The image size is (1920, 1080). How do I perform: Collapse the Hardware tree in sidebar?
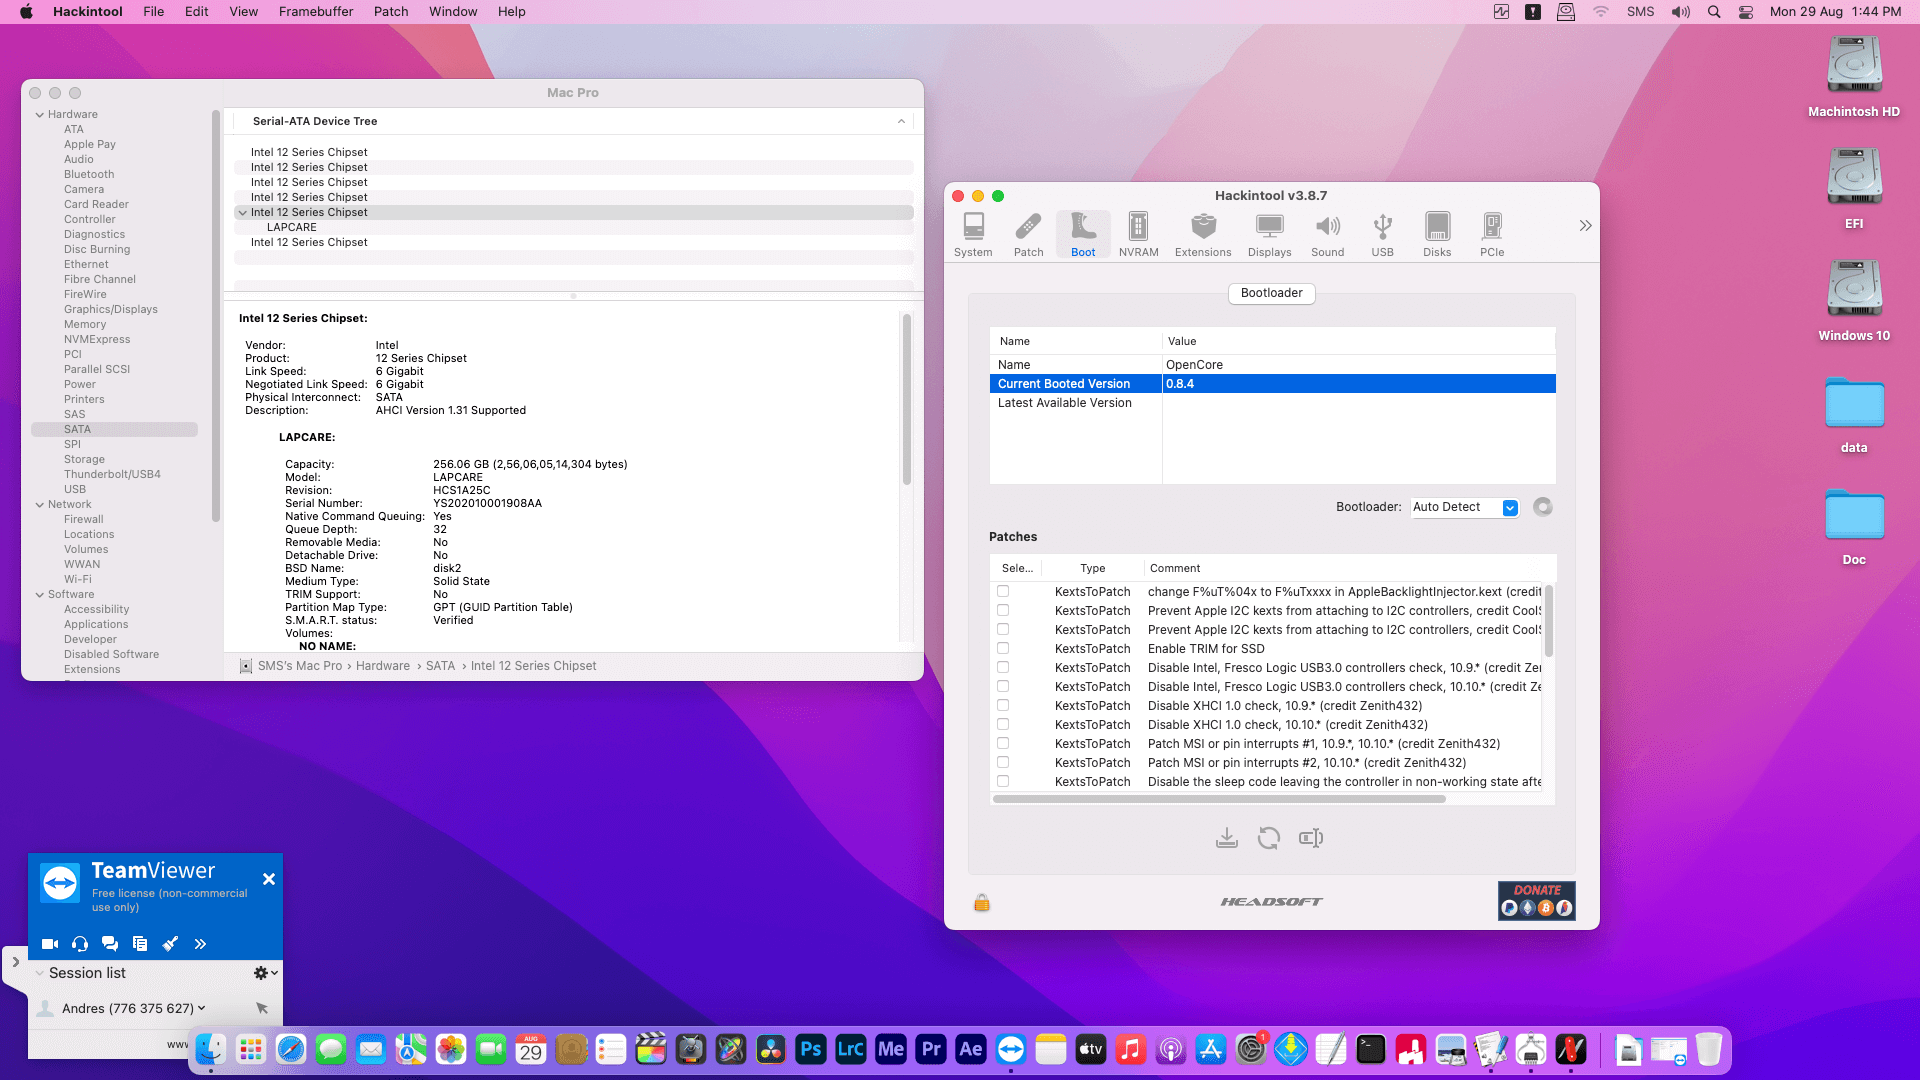[40, 114]
